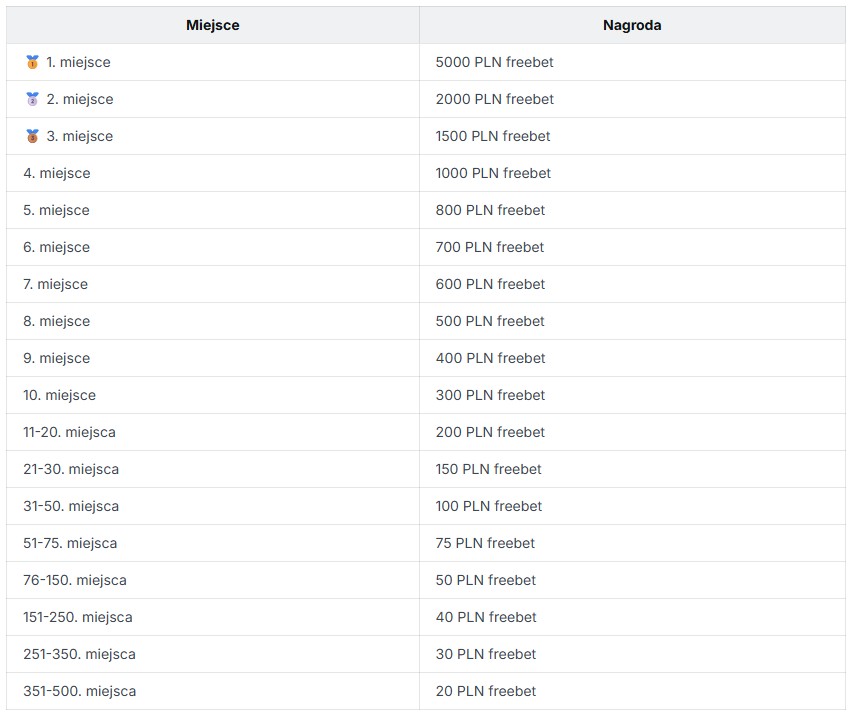The image size is (851, 715).
Task: Click the 500 PLN freebet cell
Action: click(x=490, y=321)
